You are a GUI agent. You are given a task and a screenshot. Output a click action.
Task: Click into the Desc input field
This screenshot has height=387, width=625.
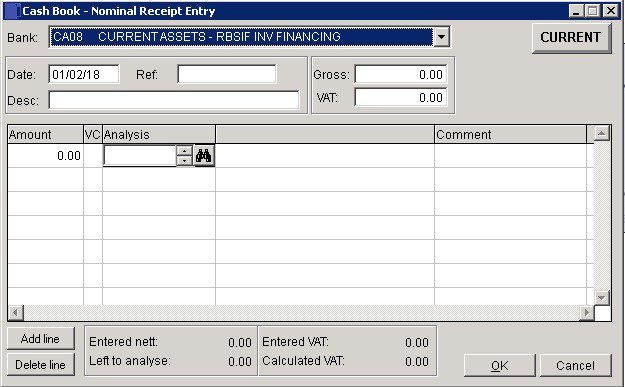pyautogui.click(x=174, y=100)
